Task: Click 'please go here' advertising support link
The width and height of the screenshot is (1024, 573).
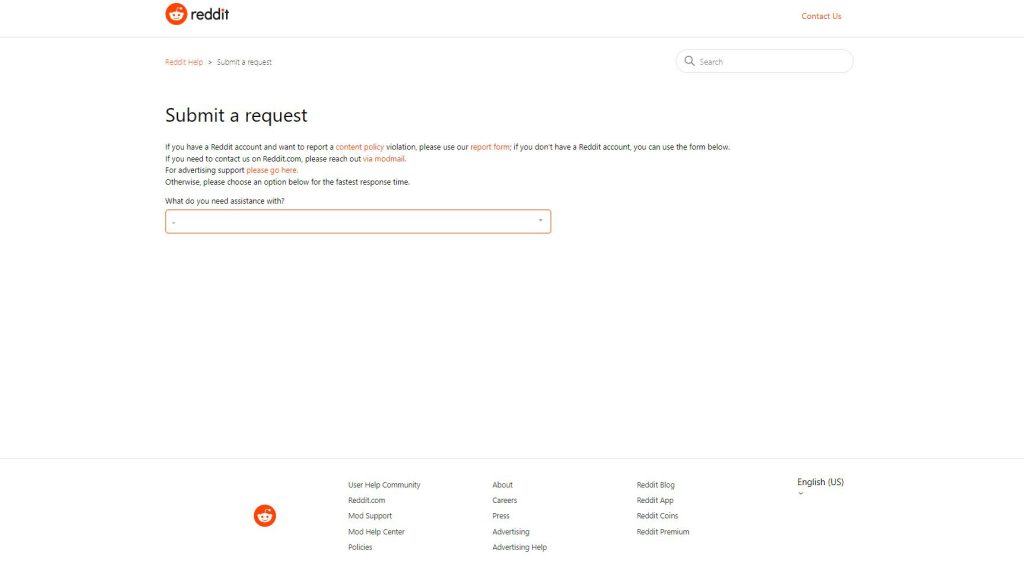Action: [272, 170]
